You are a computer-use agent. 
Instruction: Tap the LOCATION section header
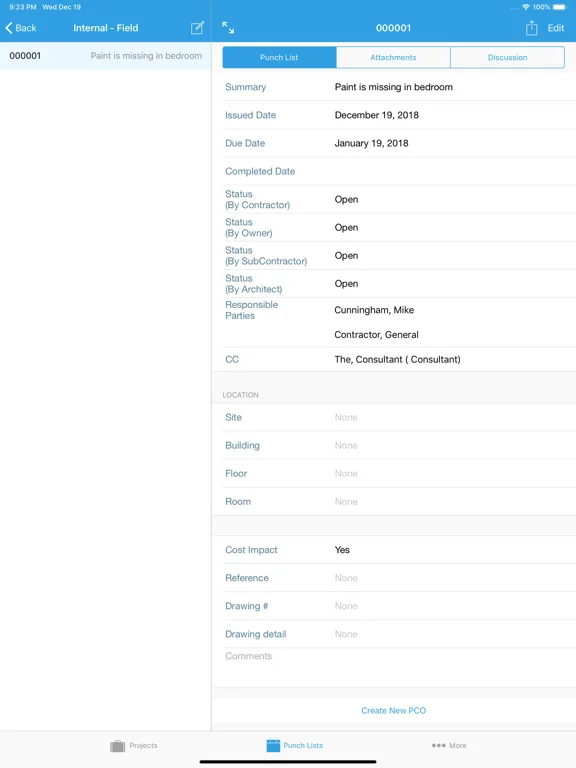[x=240, y=395]
